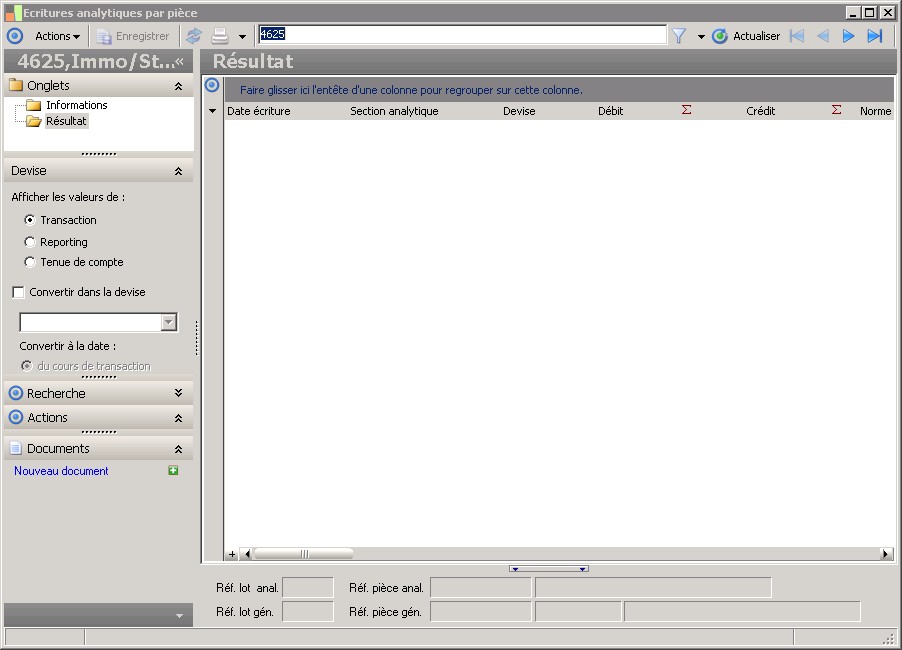Open the currency combo box dropdown
The image size is (902, 650).
169,322
